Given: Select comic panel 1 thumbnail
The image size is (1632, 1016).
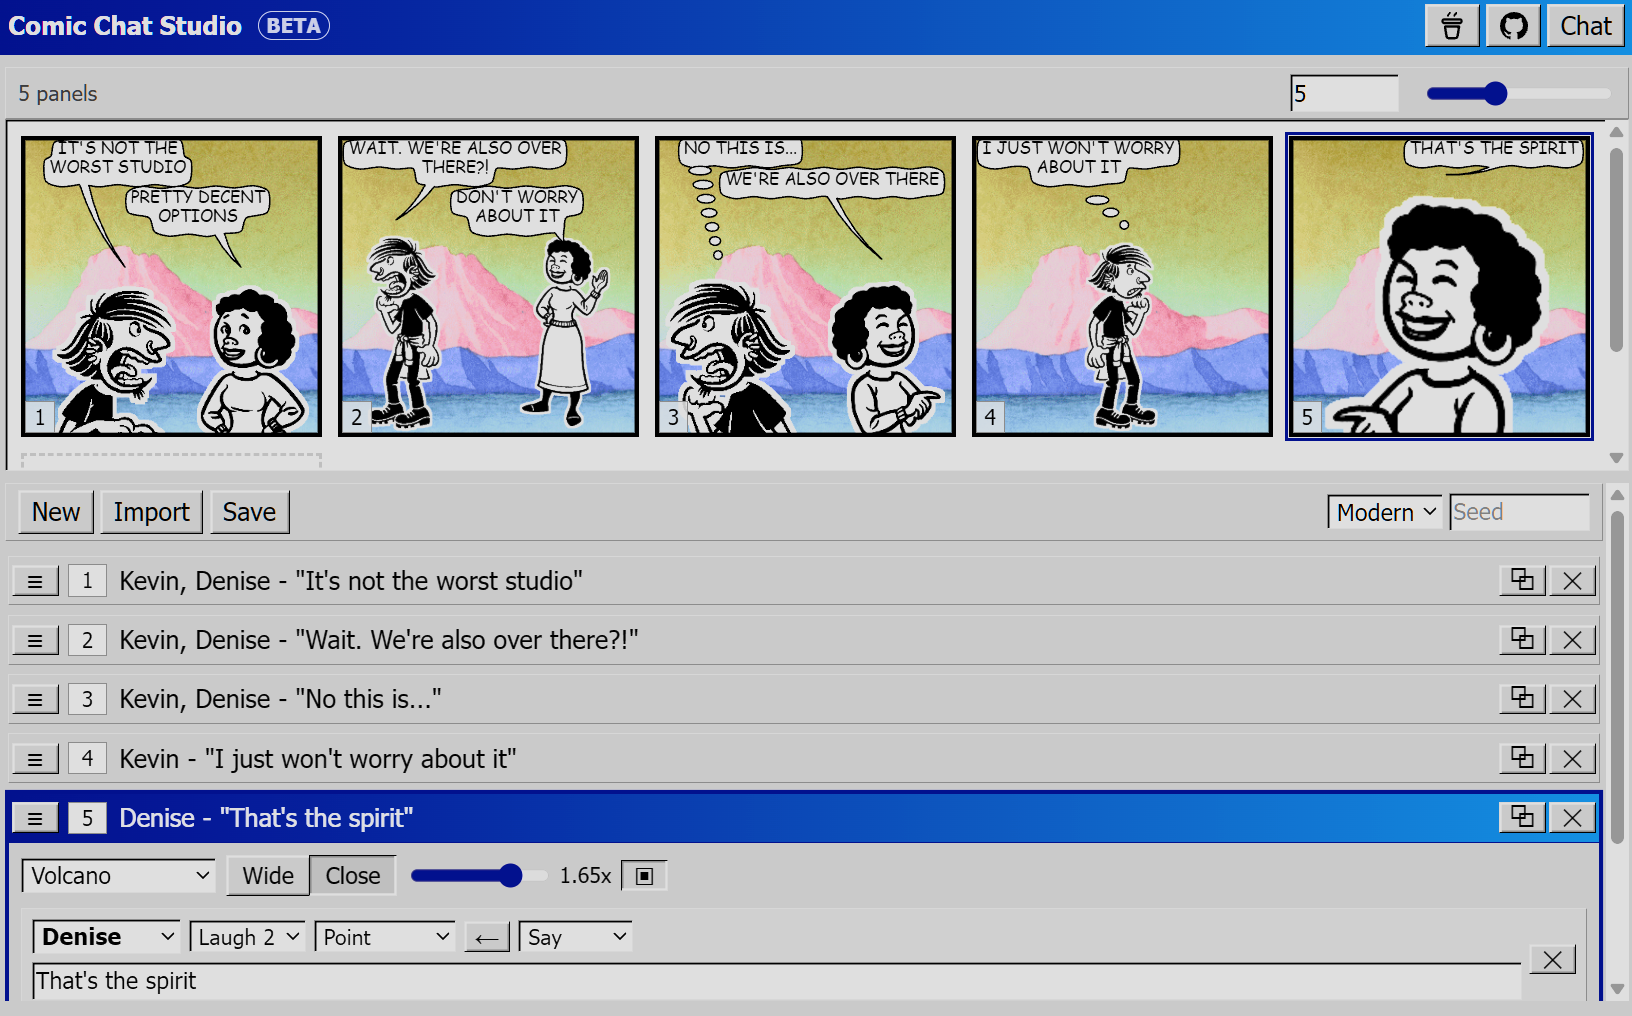Looking at the screenshot, I should tap(171, 287).
